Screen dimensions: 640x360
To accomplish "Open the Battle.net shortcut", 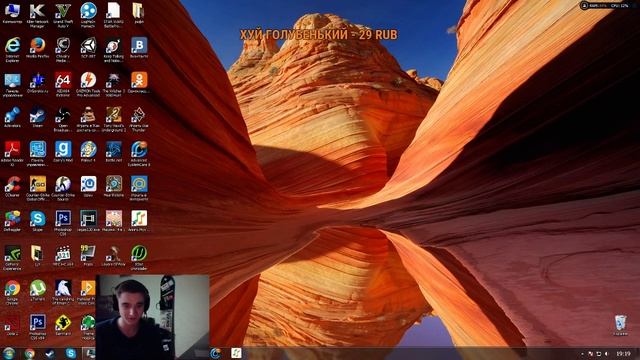I will pyautogui.click(x=113, y=152).
